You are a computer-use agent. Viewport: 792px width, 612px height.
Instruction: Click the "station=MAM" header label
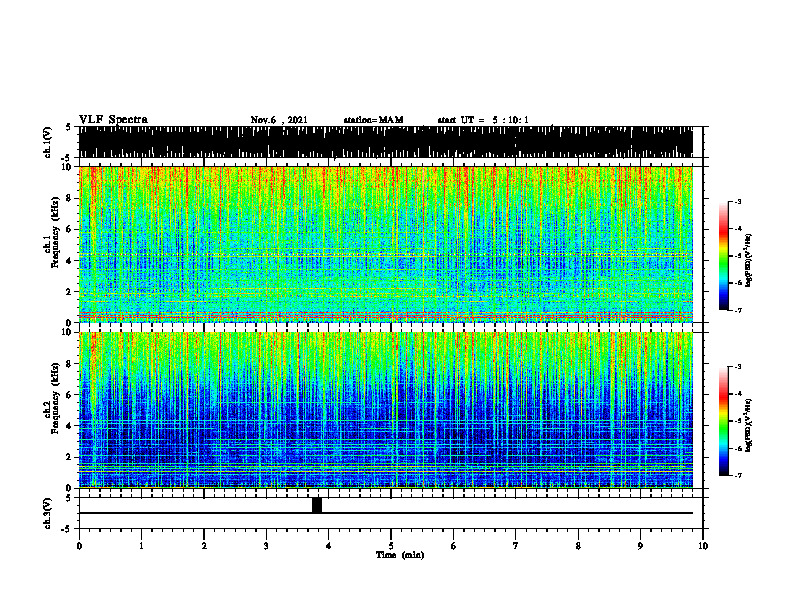[x=373, y=120]
